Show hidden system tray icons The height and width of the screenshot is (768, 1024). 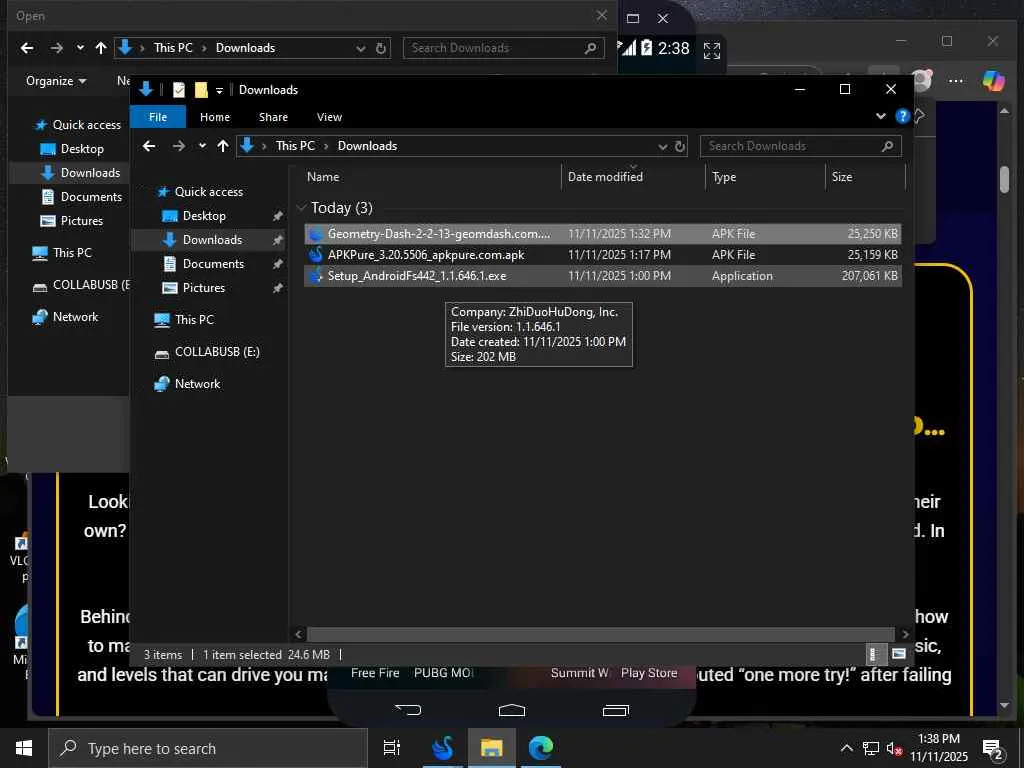coord(846,748)
